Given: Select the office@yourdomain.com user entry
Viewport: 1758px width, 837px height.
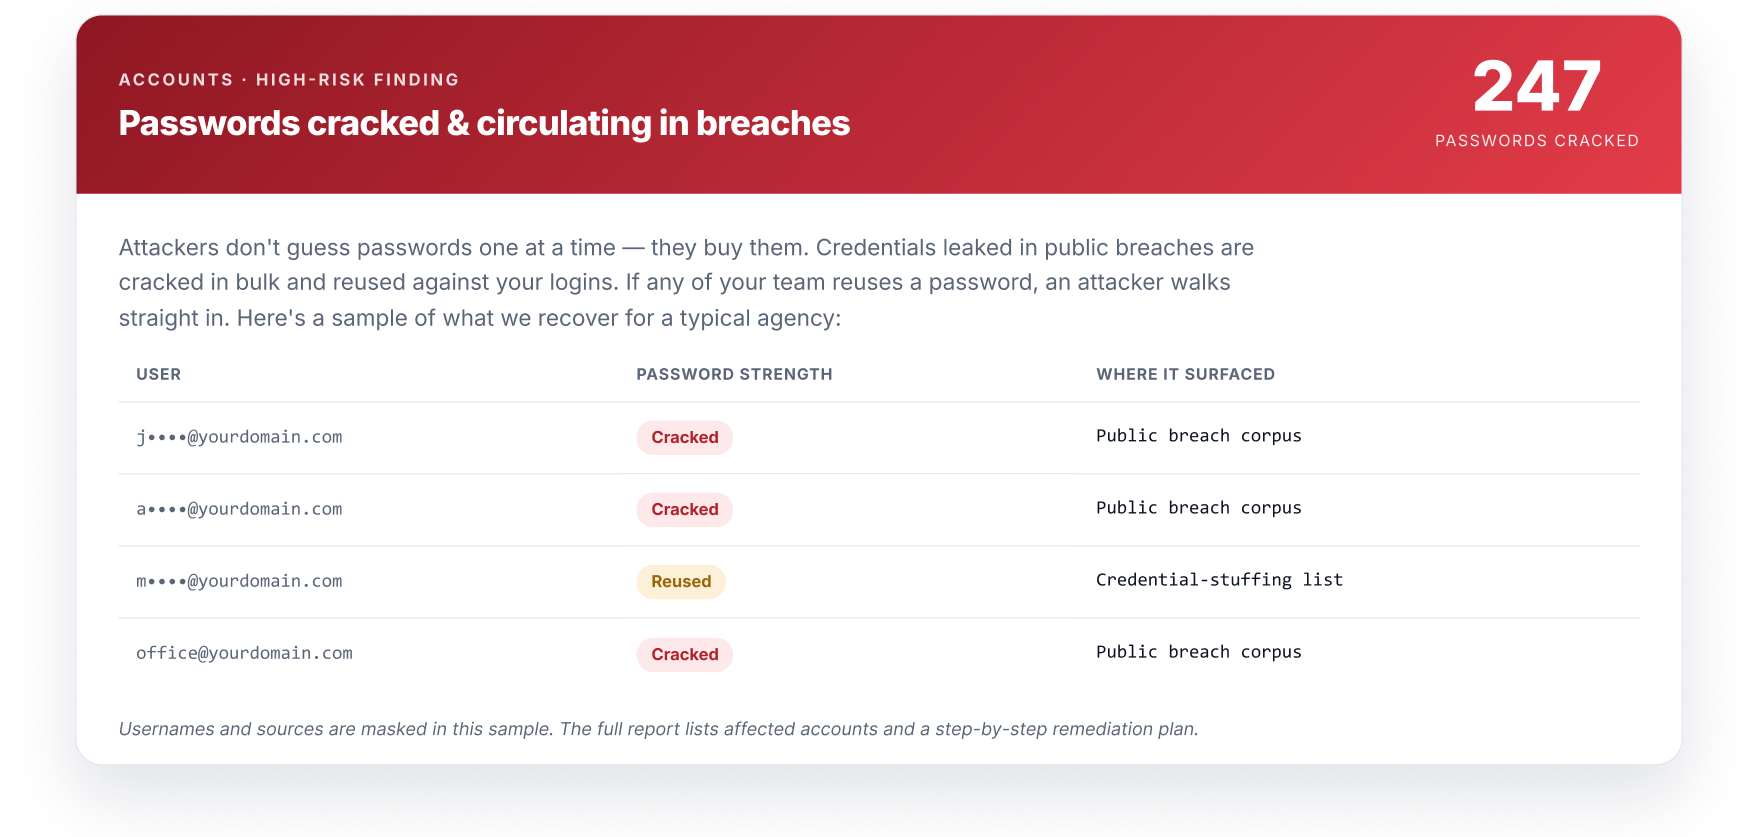Looking at the screenshot, I should click(244, 653).
